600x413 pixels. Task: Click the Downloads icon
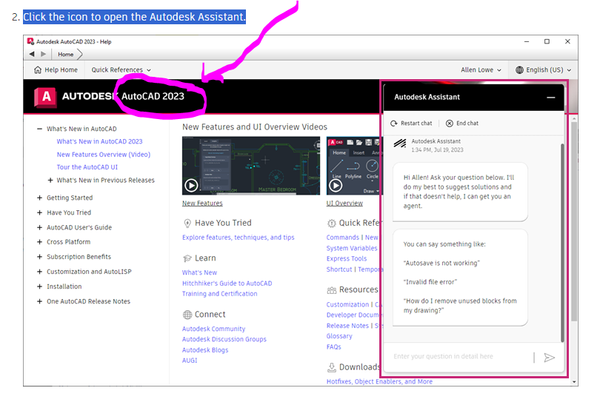331,367
